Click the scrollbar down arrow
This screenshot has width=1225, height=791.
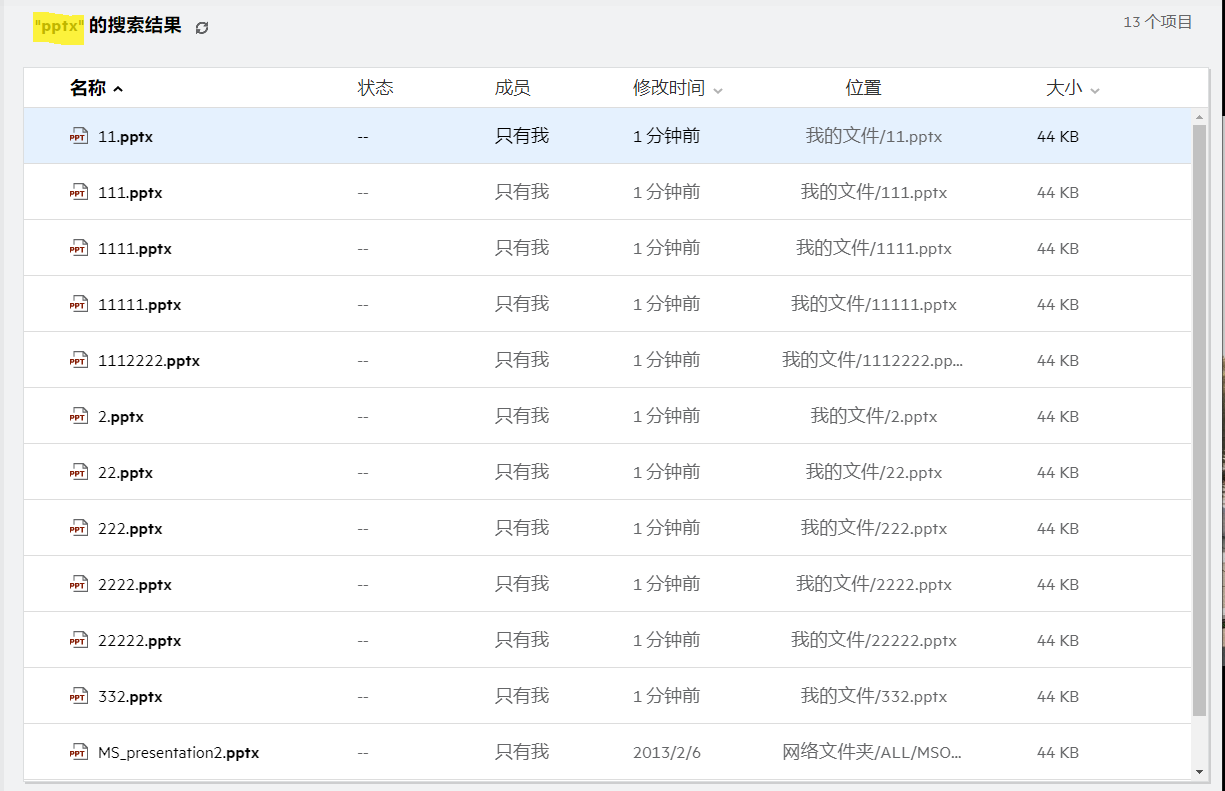tap(1200, 771)
